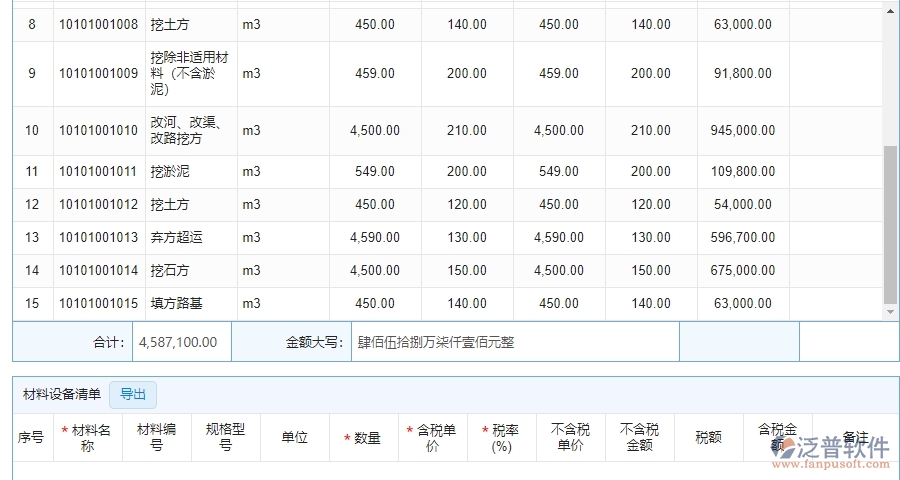Image resolution: width=900 pixels, height=480 pixels.
Task: Click the table's vertical scrollbar thumb
Action: [891, 225]
